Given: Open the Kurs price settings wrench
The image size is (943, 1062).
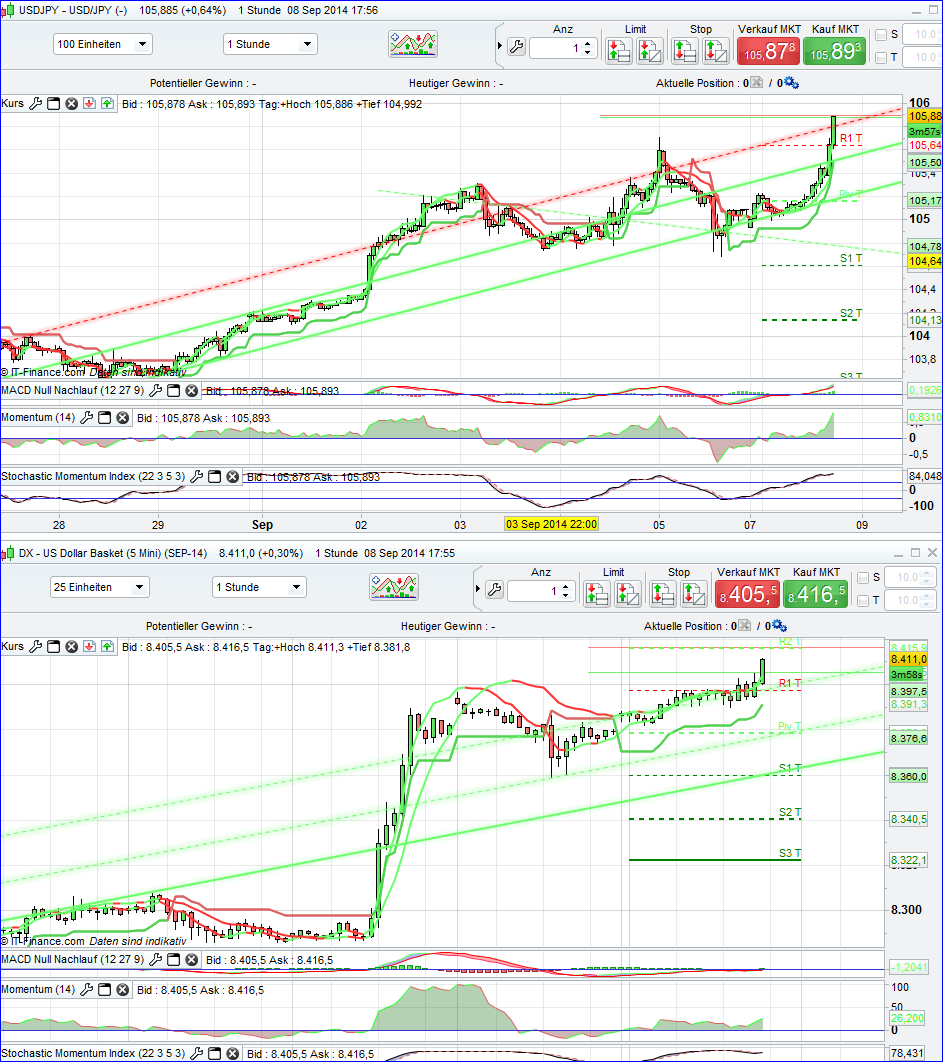Looking at the screenshot, I should click(x=35, y=103).
